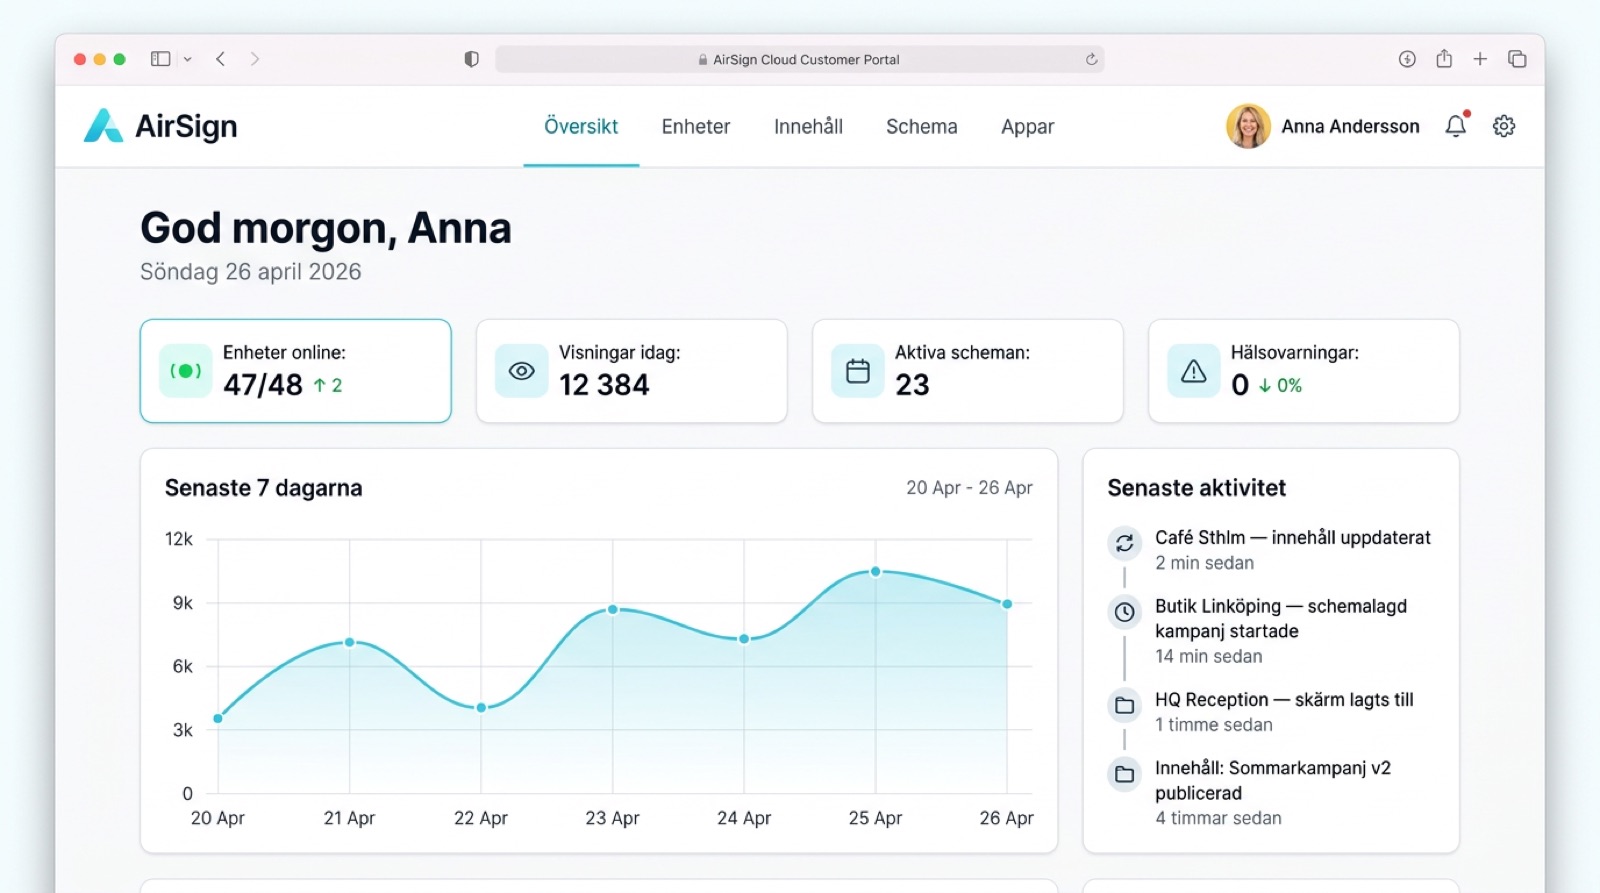The image size is (1600, 893).
Task: Click the Hälsovarningar warning triangle icon
Action: tap(1194, 371)
